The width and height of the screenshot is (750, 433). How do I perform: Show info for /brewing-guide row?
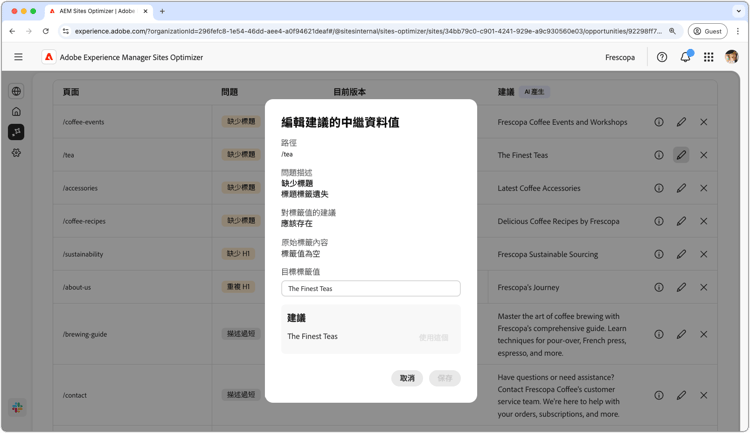659,334
